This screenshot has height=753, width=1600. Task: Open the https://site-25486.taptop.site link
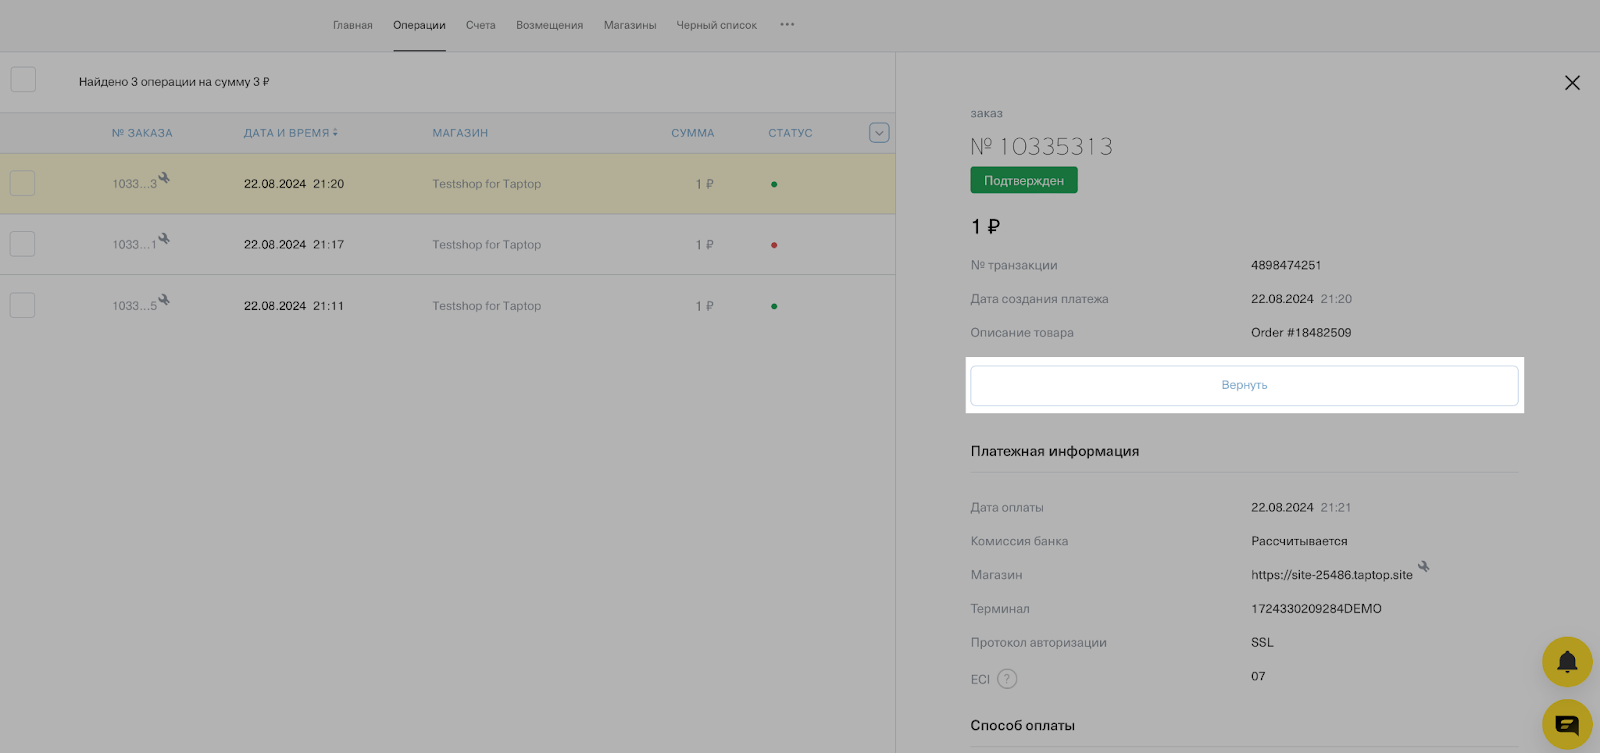tap(1332, 575)
